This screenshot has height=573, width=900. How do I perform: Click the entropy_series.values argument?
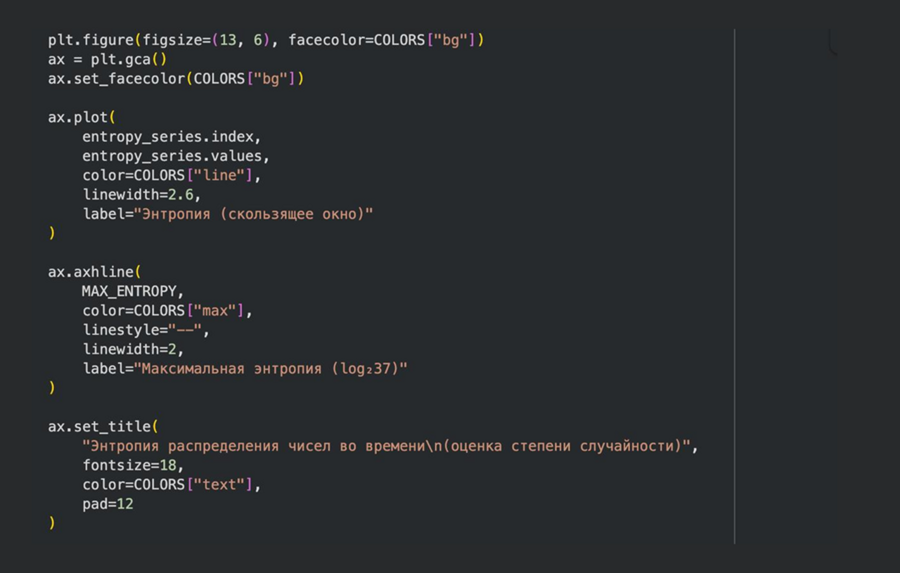[x=175, y=156]
